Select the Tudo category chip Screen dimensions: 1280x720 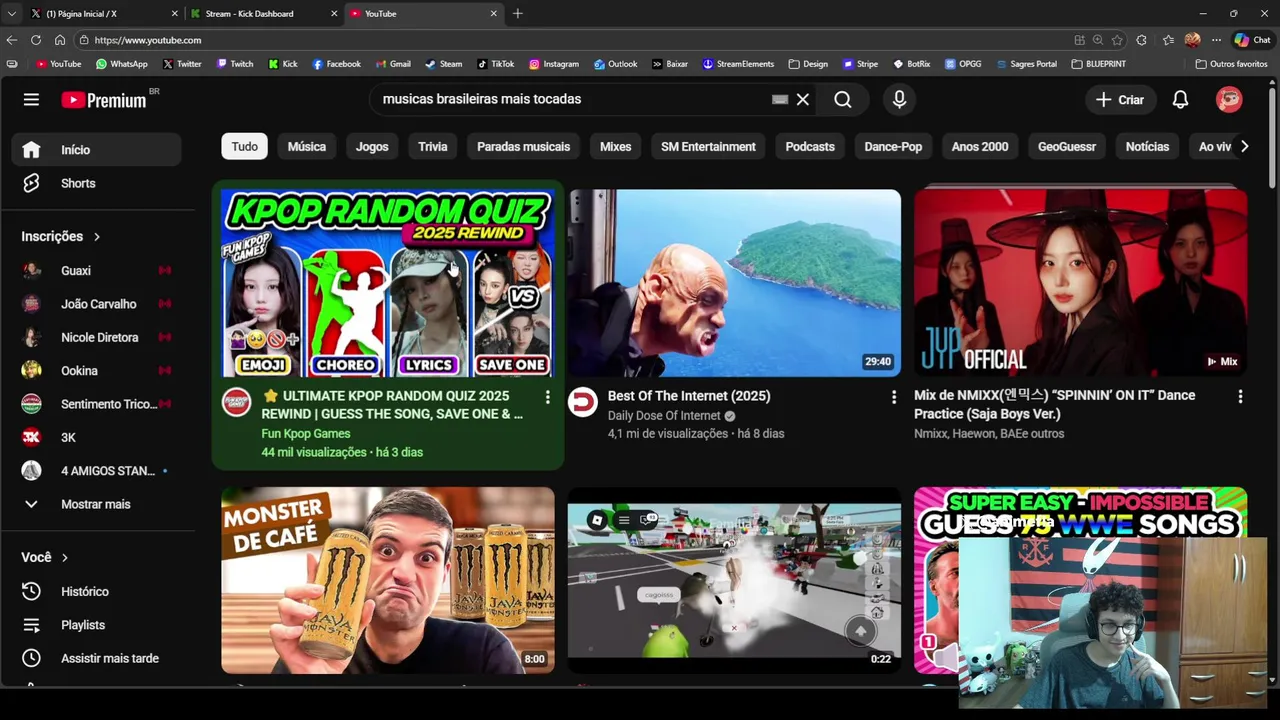tap(245, 147)
